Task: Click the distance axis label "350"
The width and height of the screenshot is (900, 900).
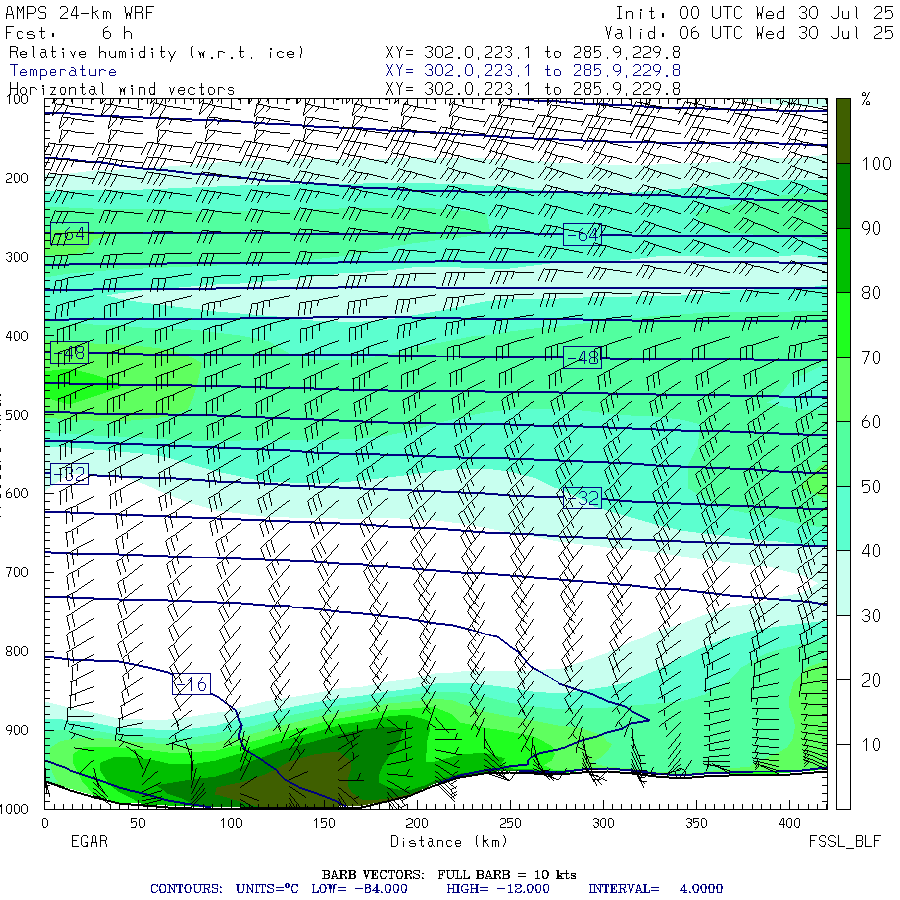Action: point(696,823)
